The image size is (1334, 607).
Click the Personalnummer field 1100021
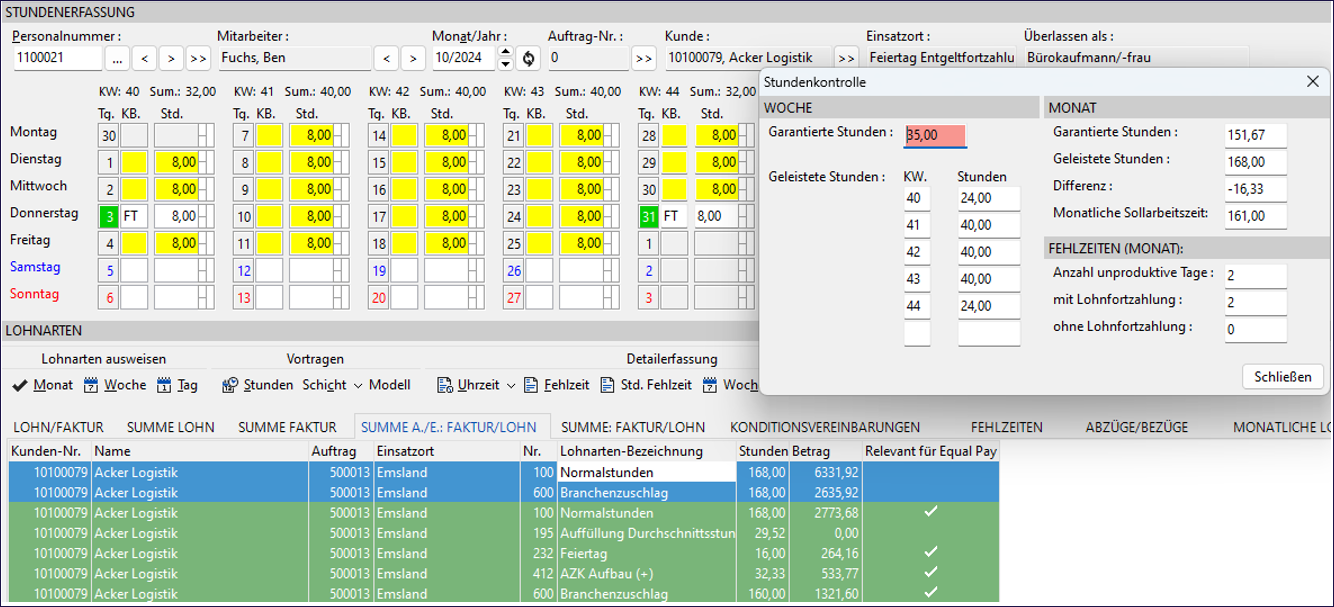[x=58, y=58]
